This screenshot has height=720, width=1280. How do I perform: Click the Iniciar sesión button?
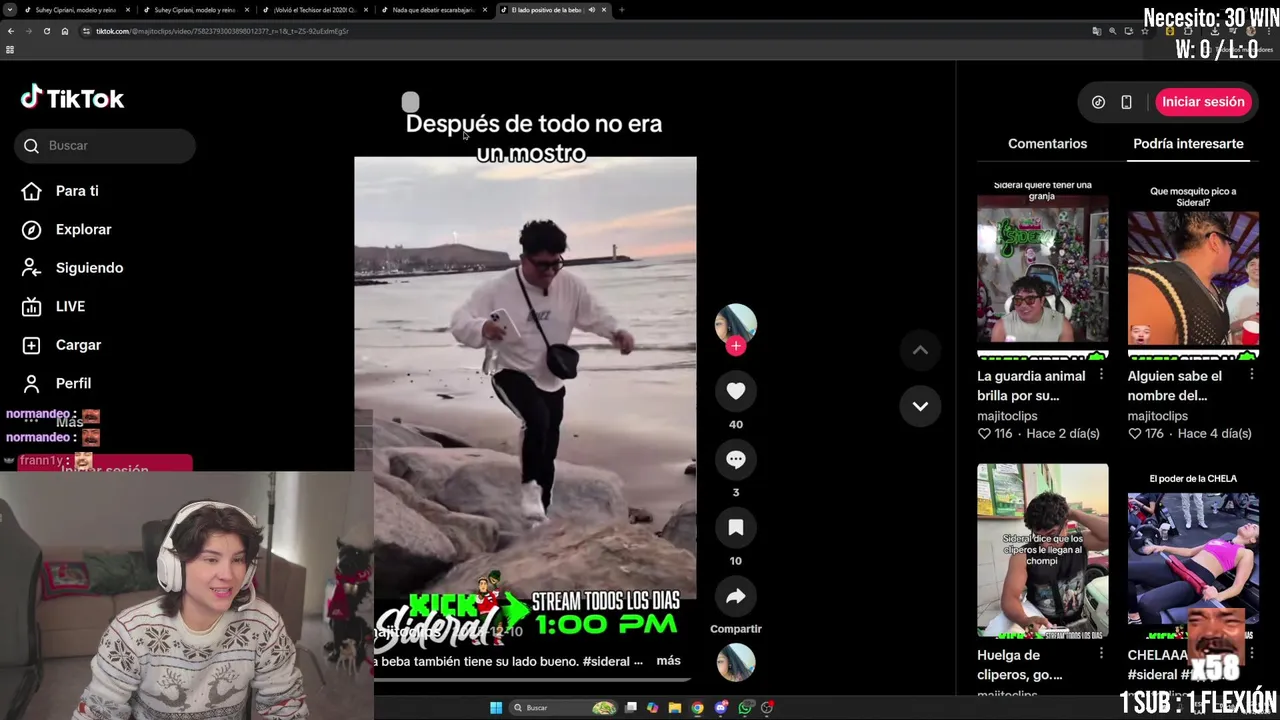click(x=1203, y=102)
